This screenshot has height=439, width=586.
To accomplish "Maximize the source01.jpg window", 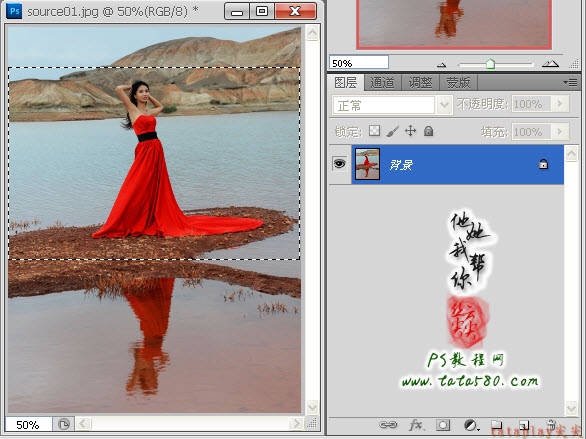I will click(x=262, y=12).
